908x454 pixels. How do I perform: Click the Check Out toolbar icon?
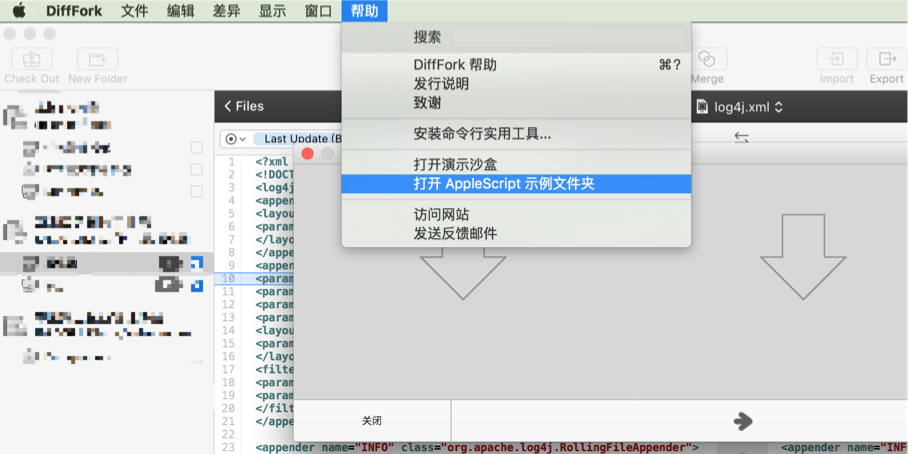pyautogui.click(x=31, y=59)
